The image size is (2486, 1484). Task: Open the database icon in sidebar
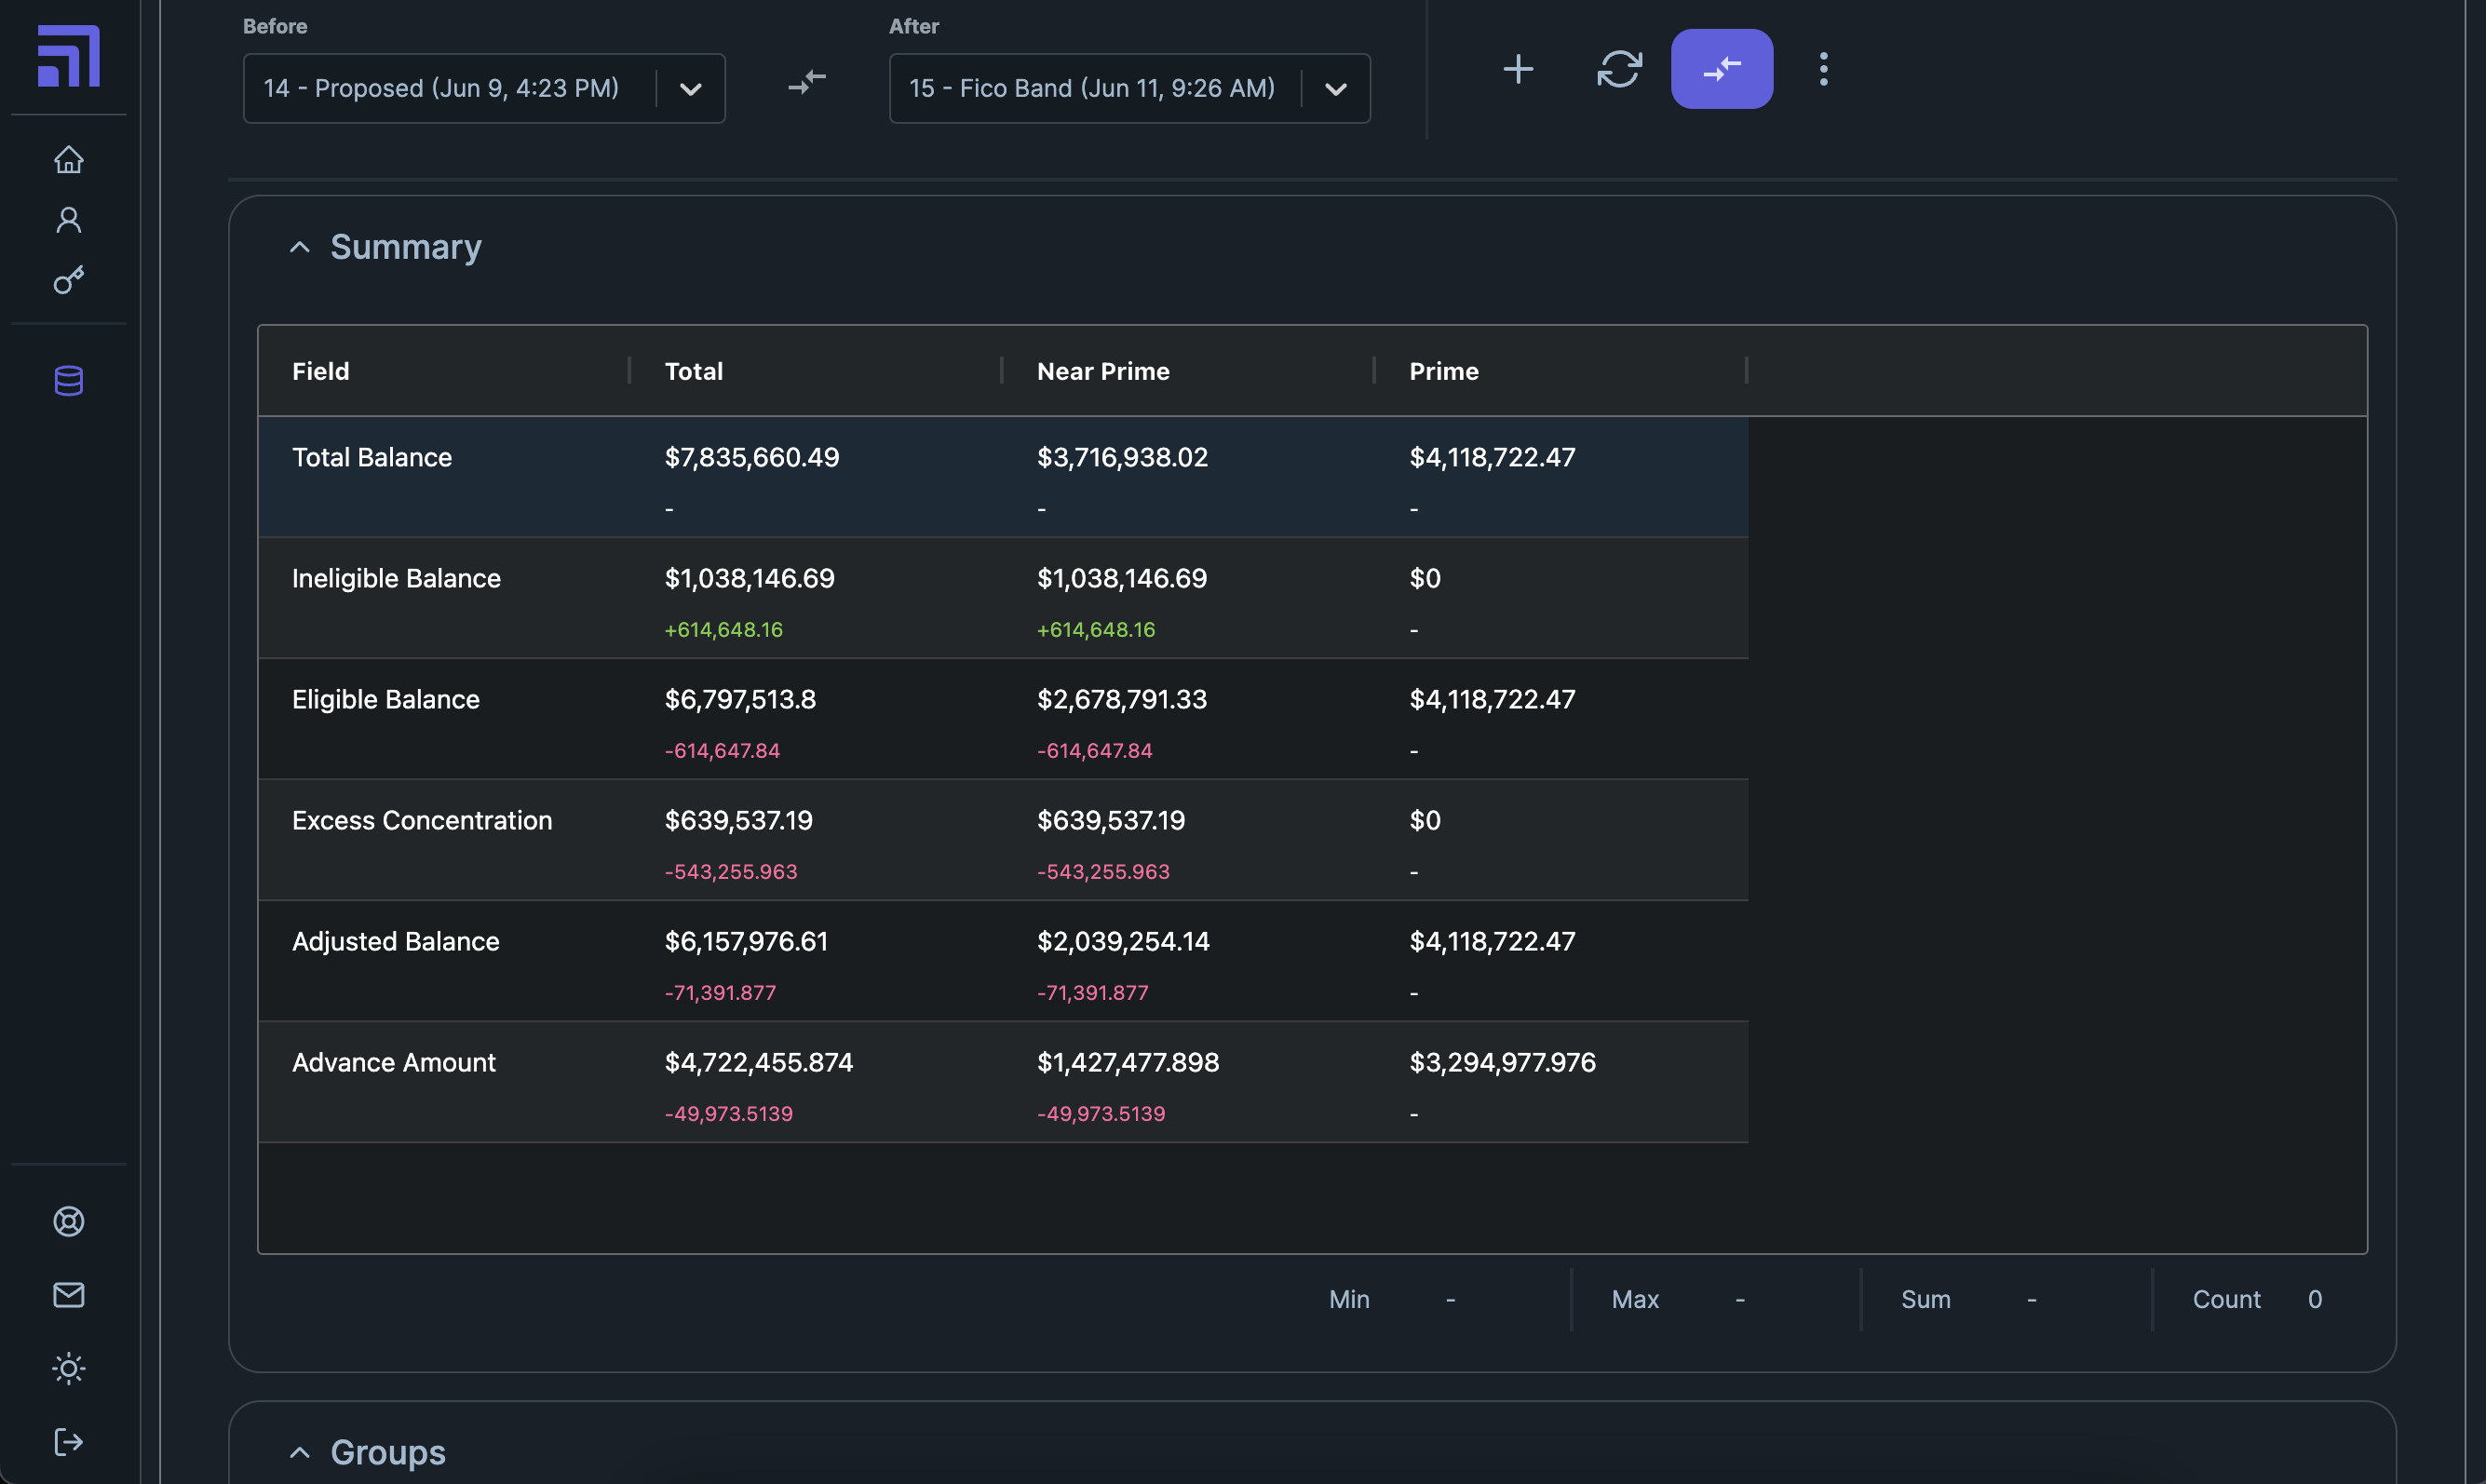pos(68,380)
